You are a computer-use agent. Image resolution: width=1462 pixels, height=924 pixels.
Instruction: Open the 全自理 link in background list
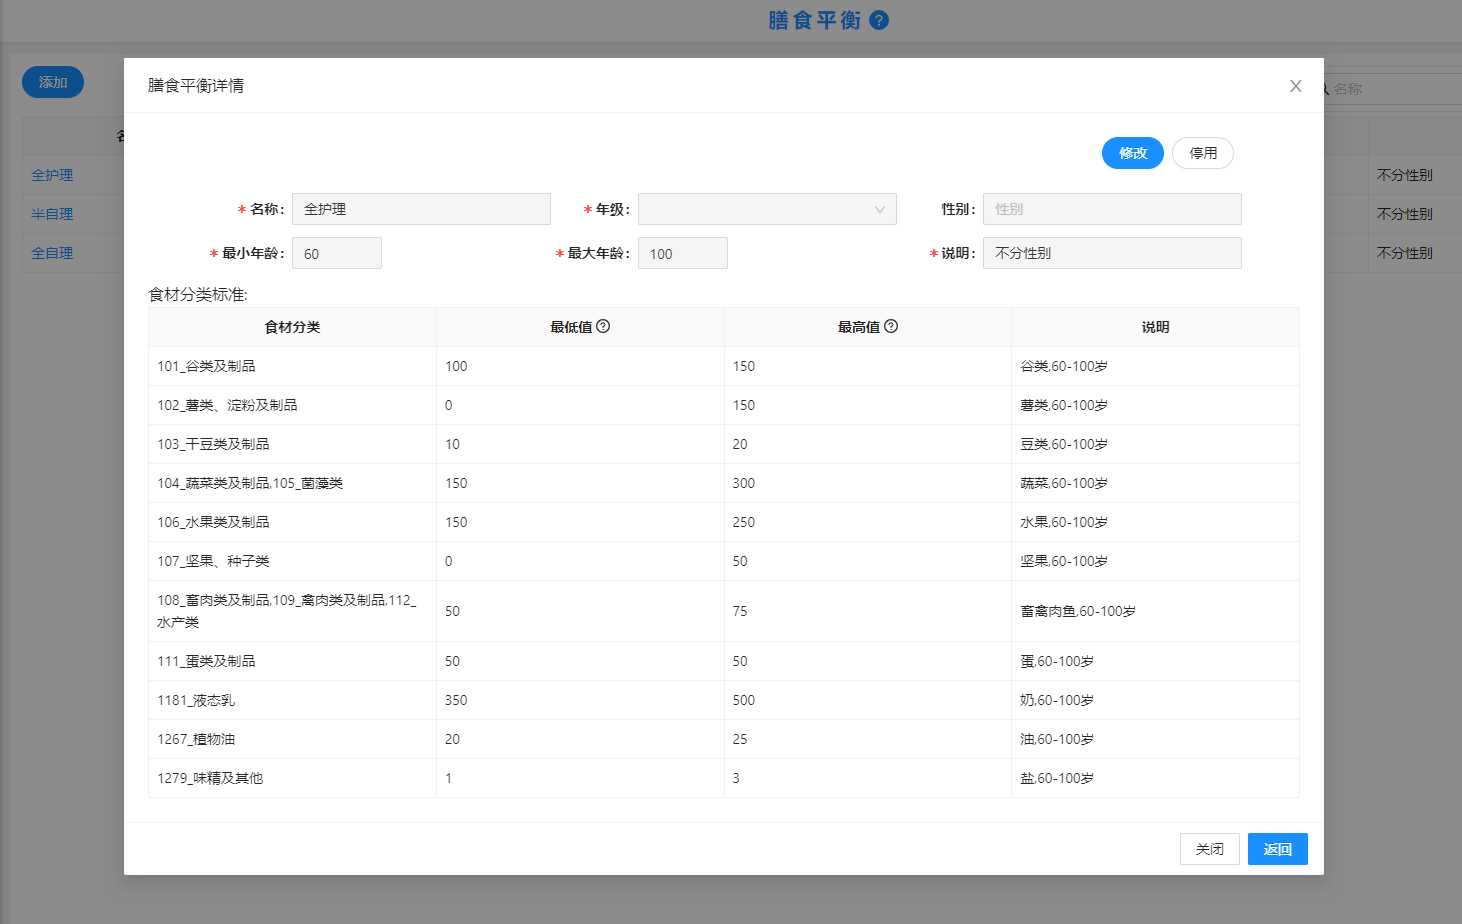52,253
